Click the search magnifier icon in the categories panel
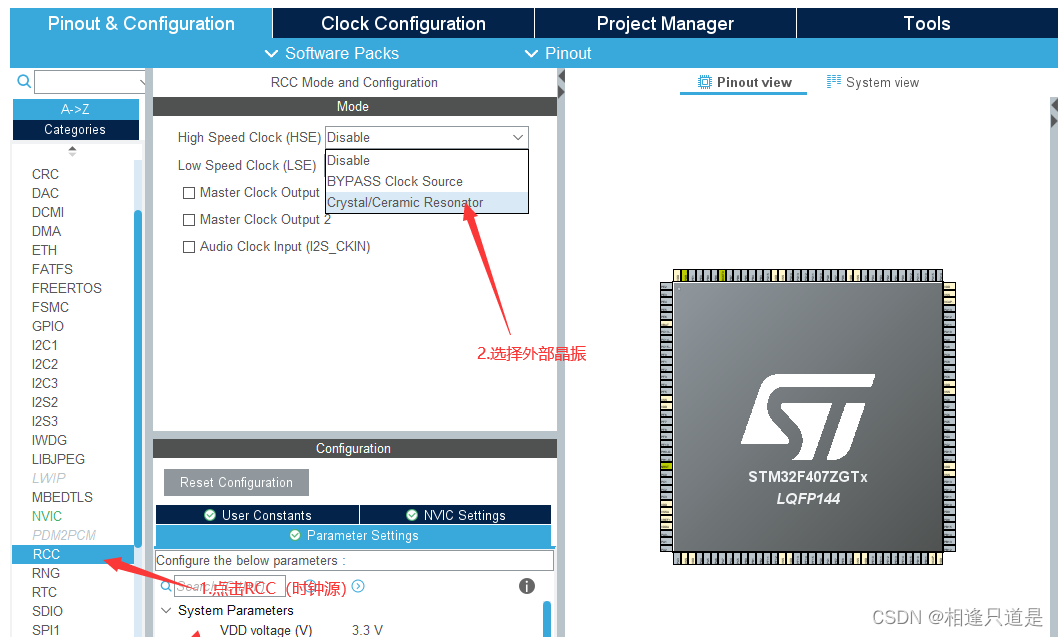The width and height of the screenshot is (1058, 637). [24, 82]
